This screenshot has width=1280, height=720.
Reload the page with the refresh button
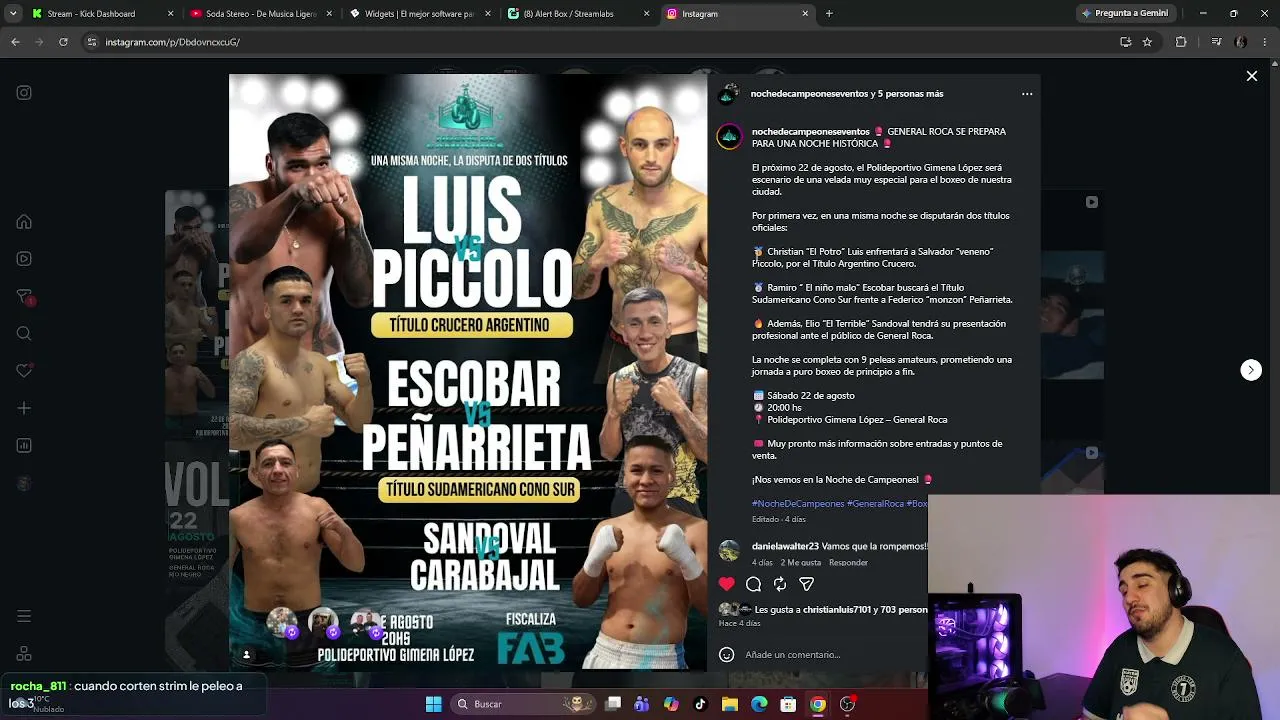pyautogui.click(x=63, y=42)
